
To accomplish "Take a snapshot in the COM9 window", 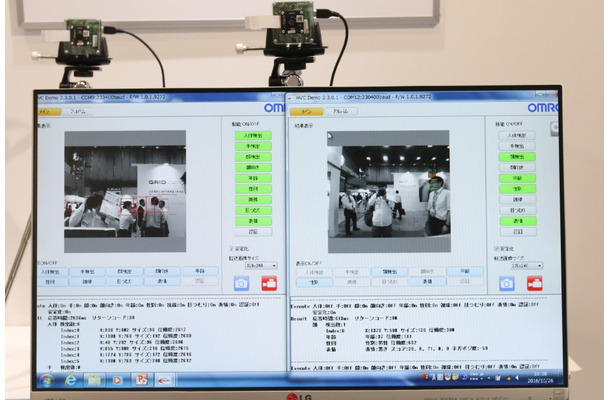I will (x=241, y=283).
